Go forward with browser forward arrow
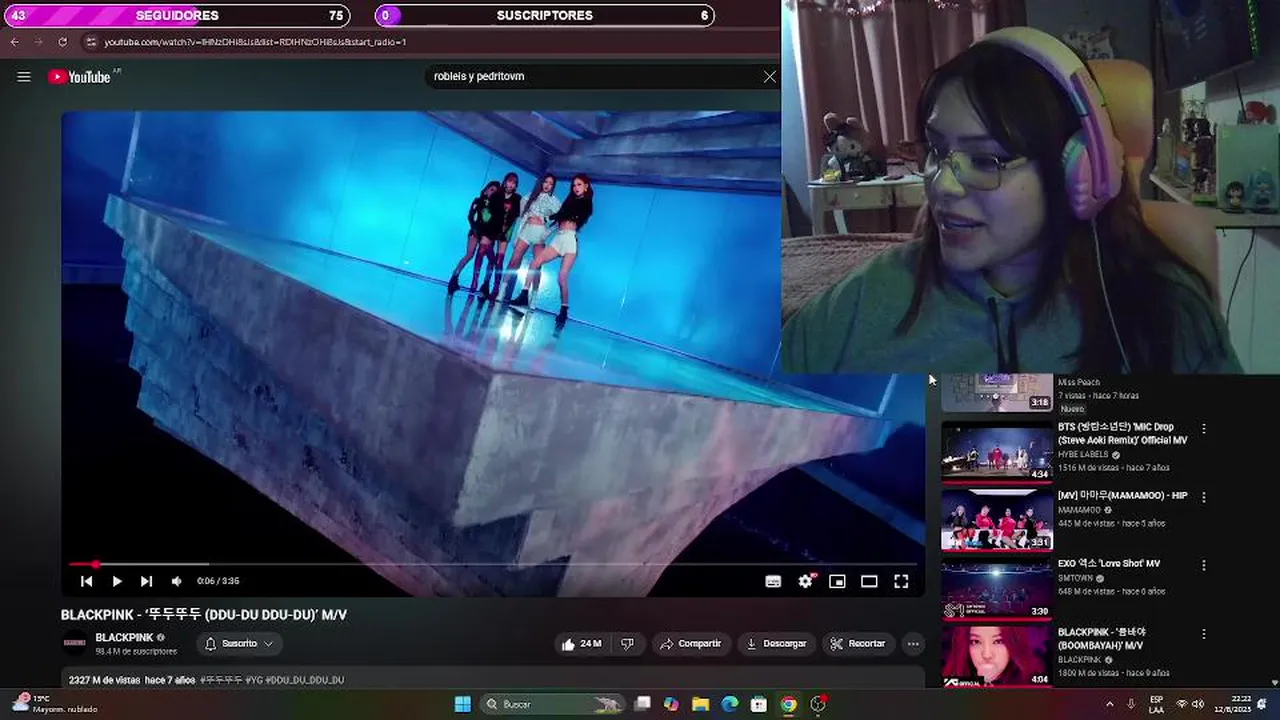This screenshot has width=1280, height=720. coord(39,42)
